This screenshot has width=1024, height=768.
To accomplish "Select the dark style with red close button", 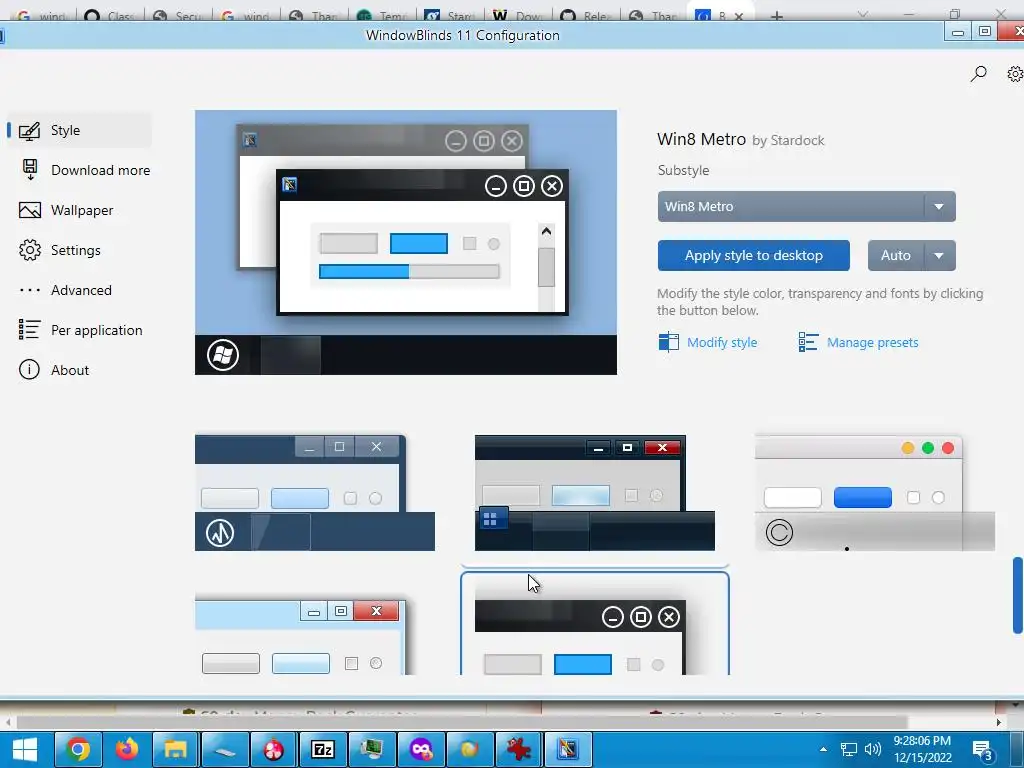I will (594, 493).
